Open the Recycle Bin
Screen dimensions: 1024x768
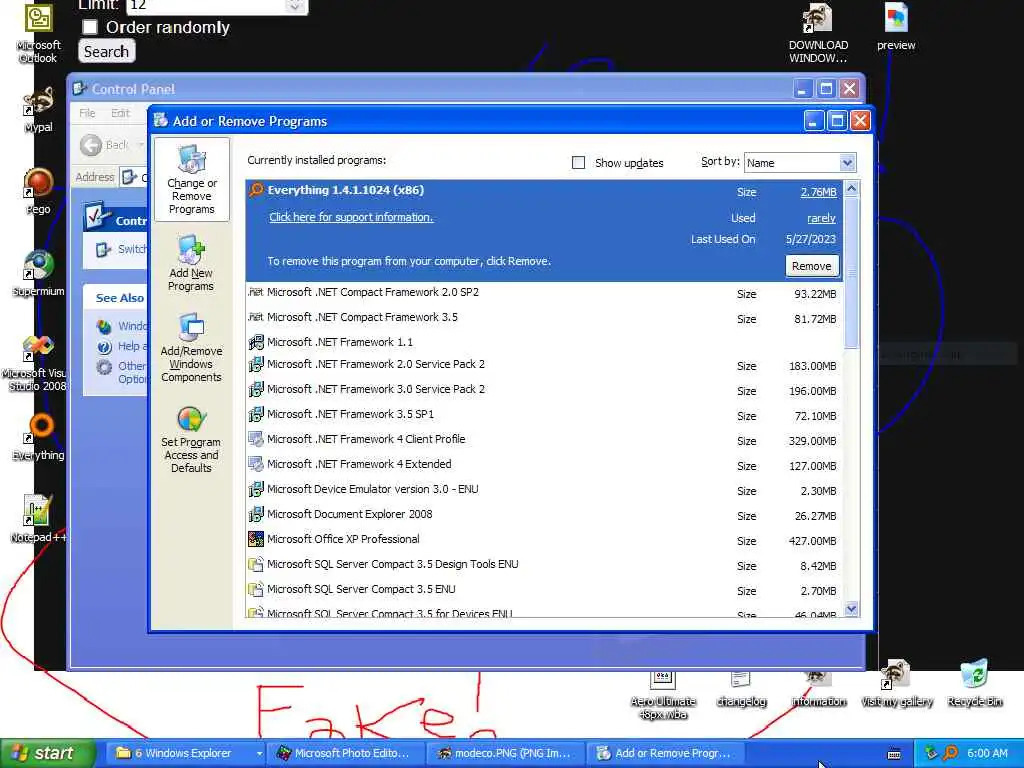click(974, 684)
